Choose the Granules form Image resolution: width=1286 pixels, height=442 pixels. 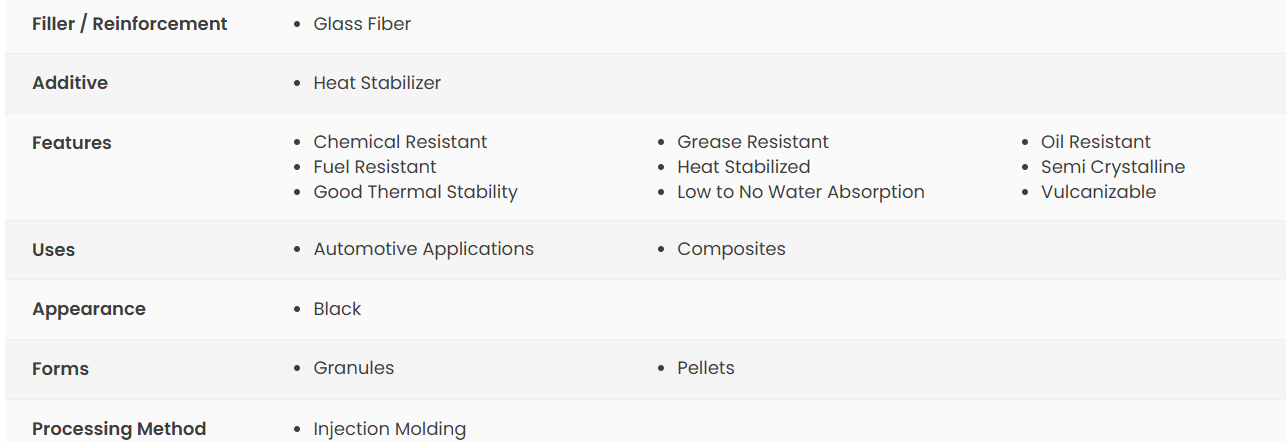354,368
